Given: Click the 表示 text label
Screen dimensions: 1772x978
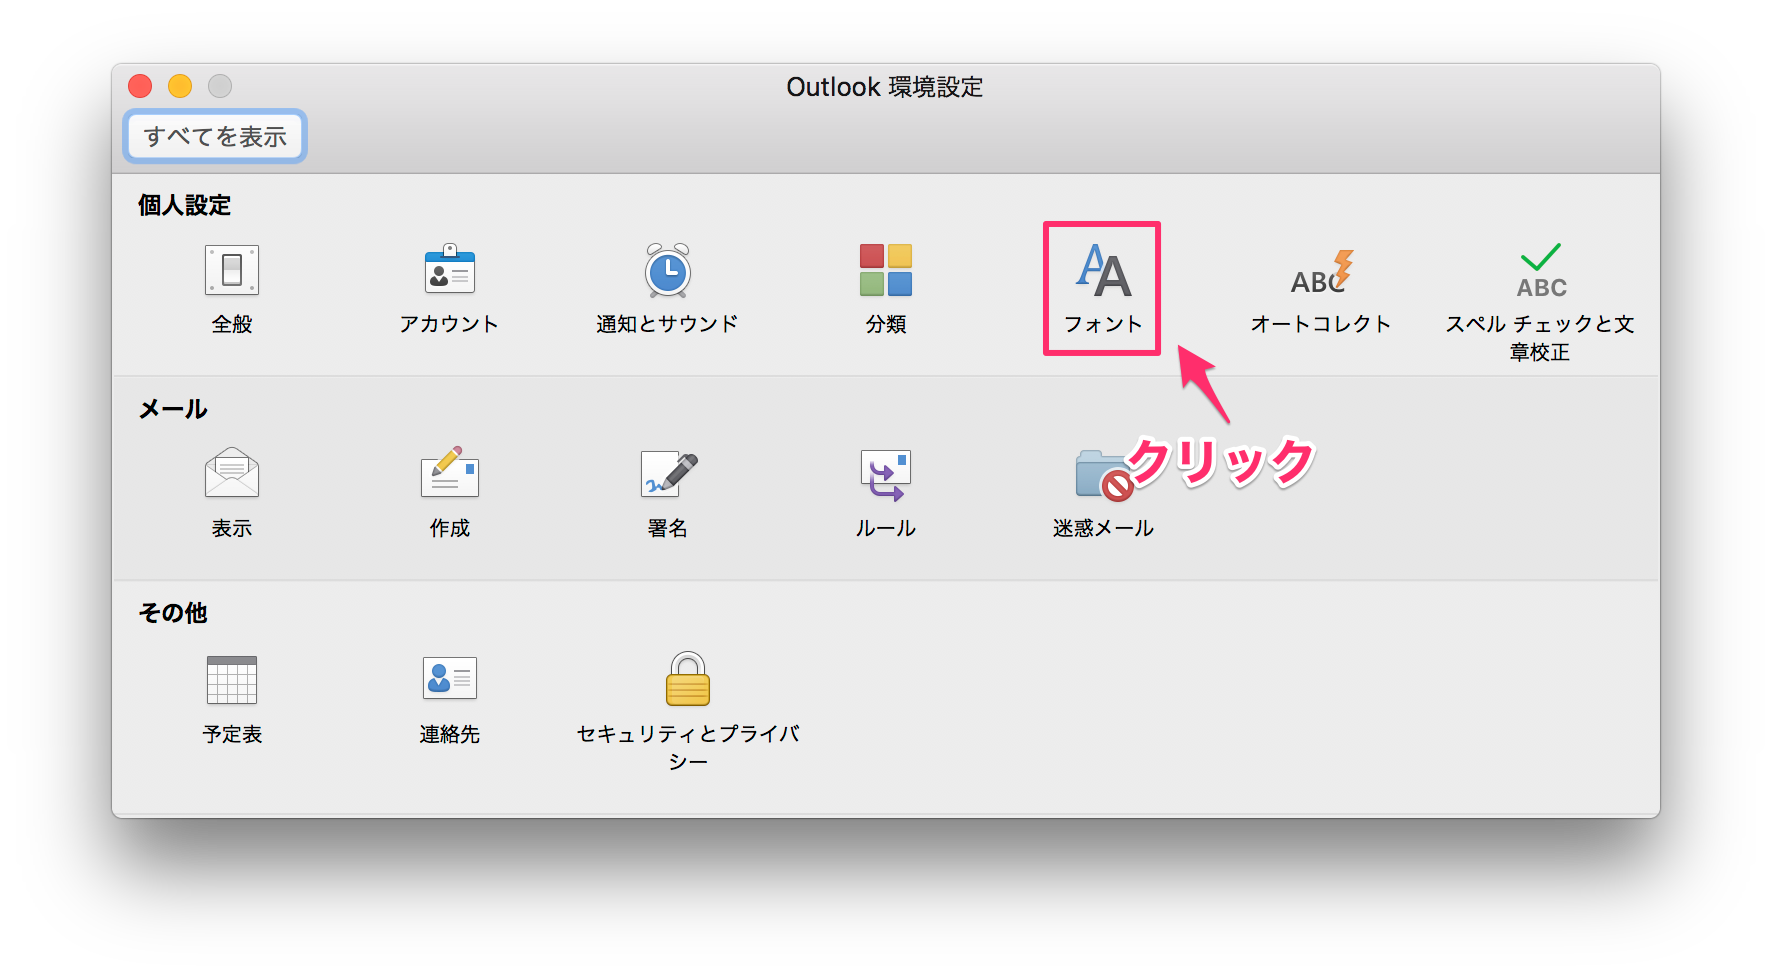Looking at the screenshot, I should (232, 528).
